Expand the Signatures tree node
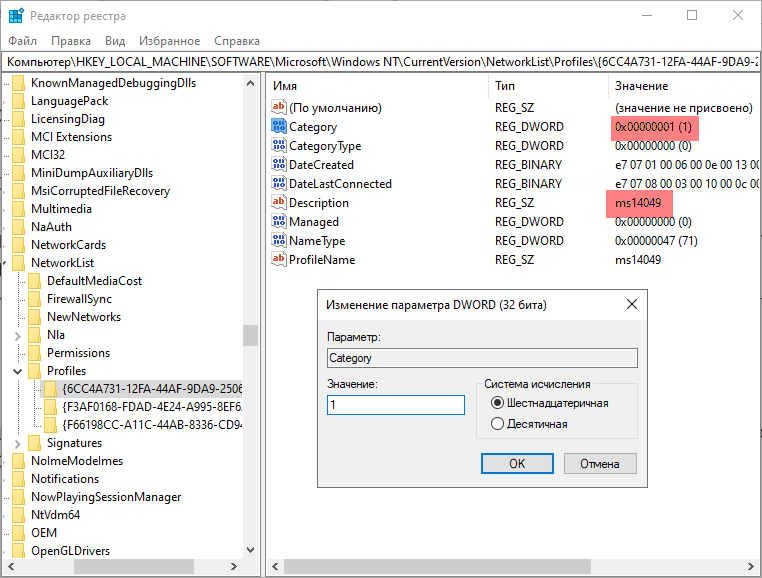 [19, 443]
